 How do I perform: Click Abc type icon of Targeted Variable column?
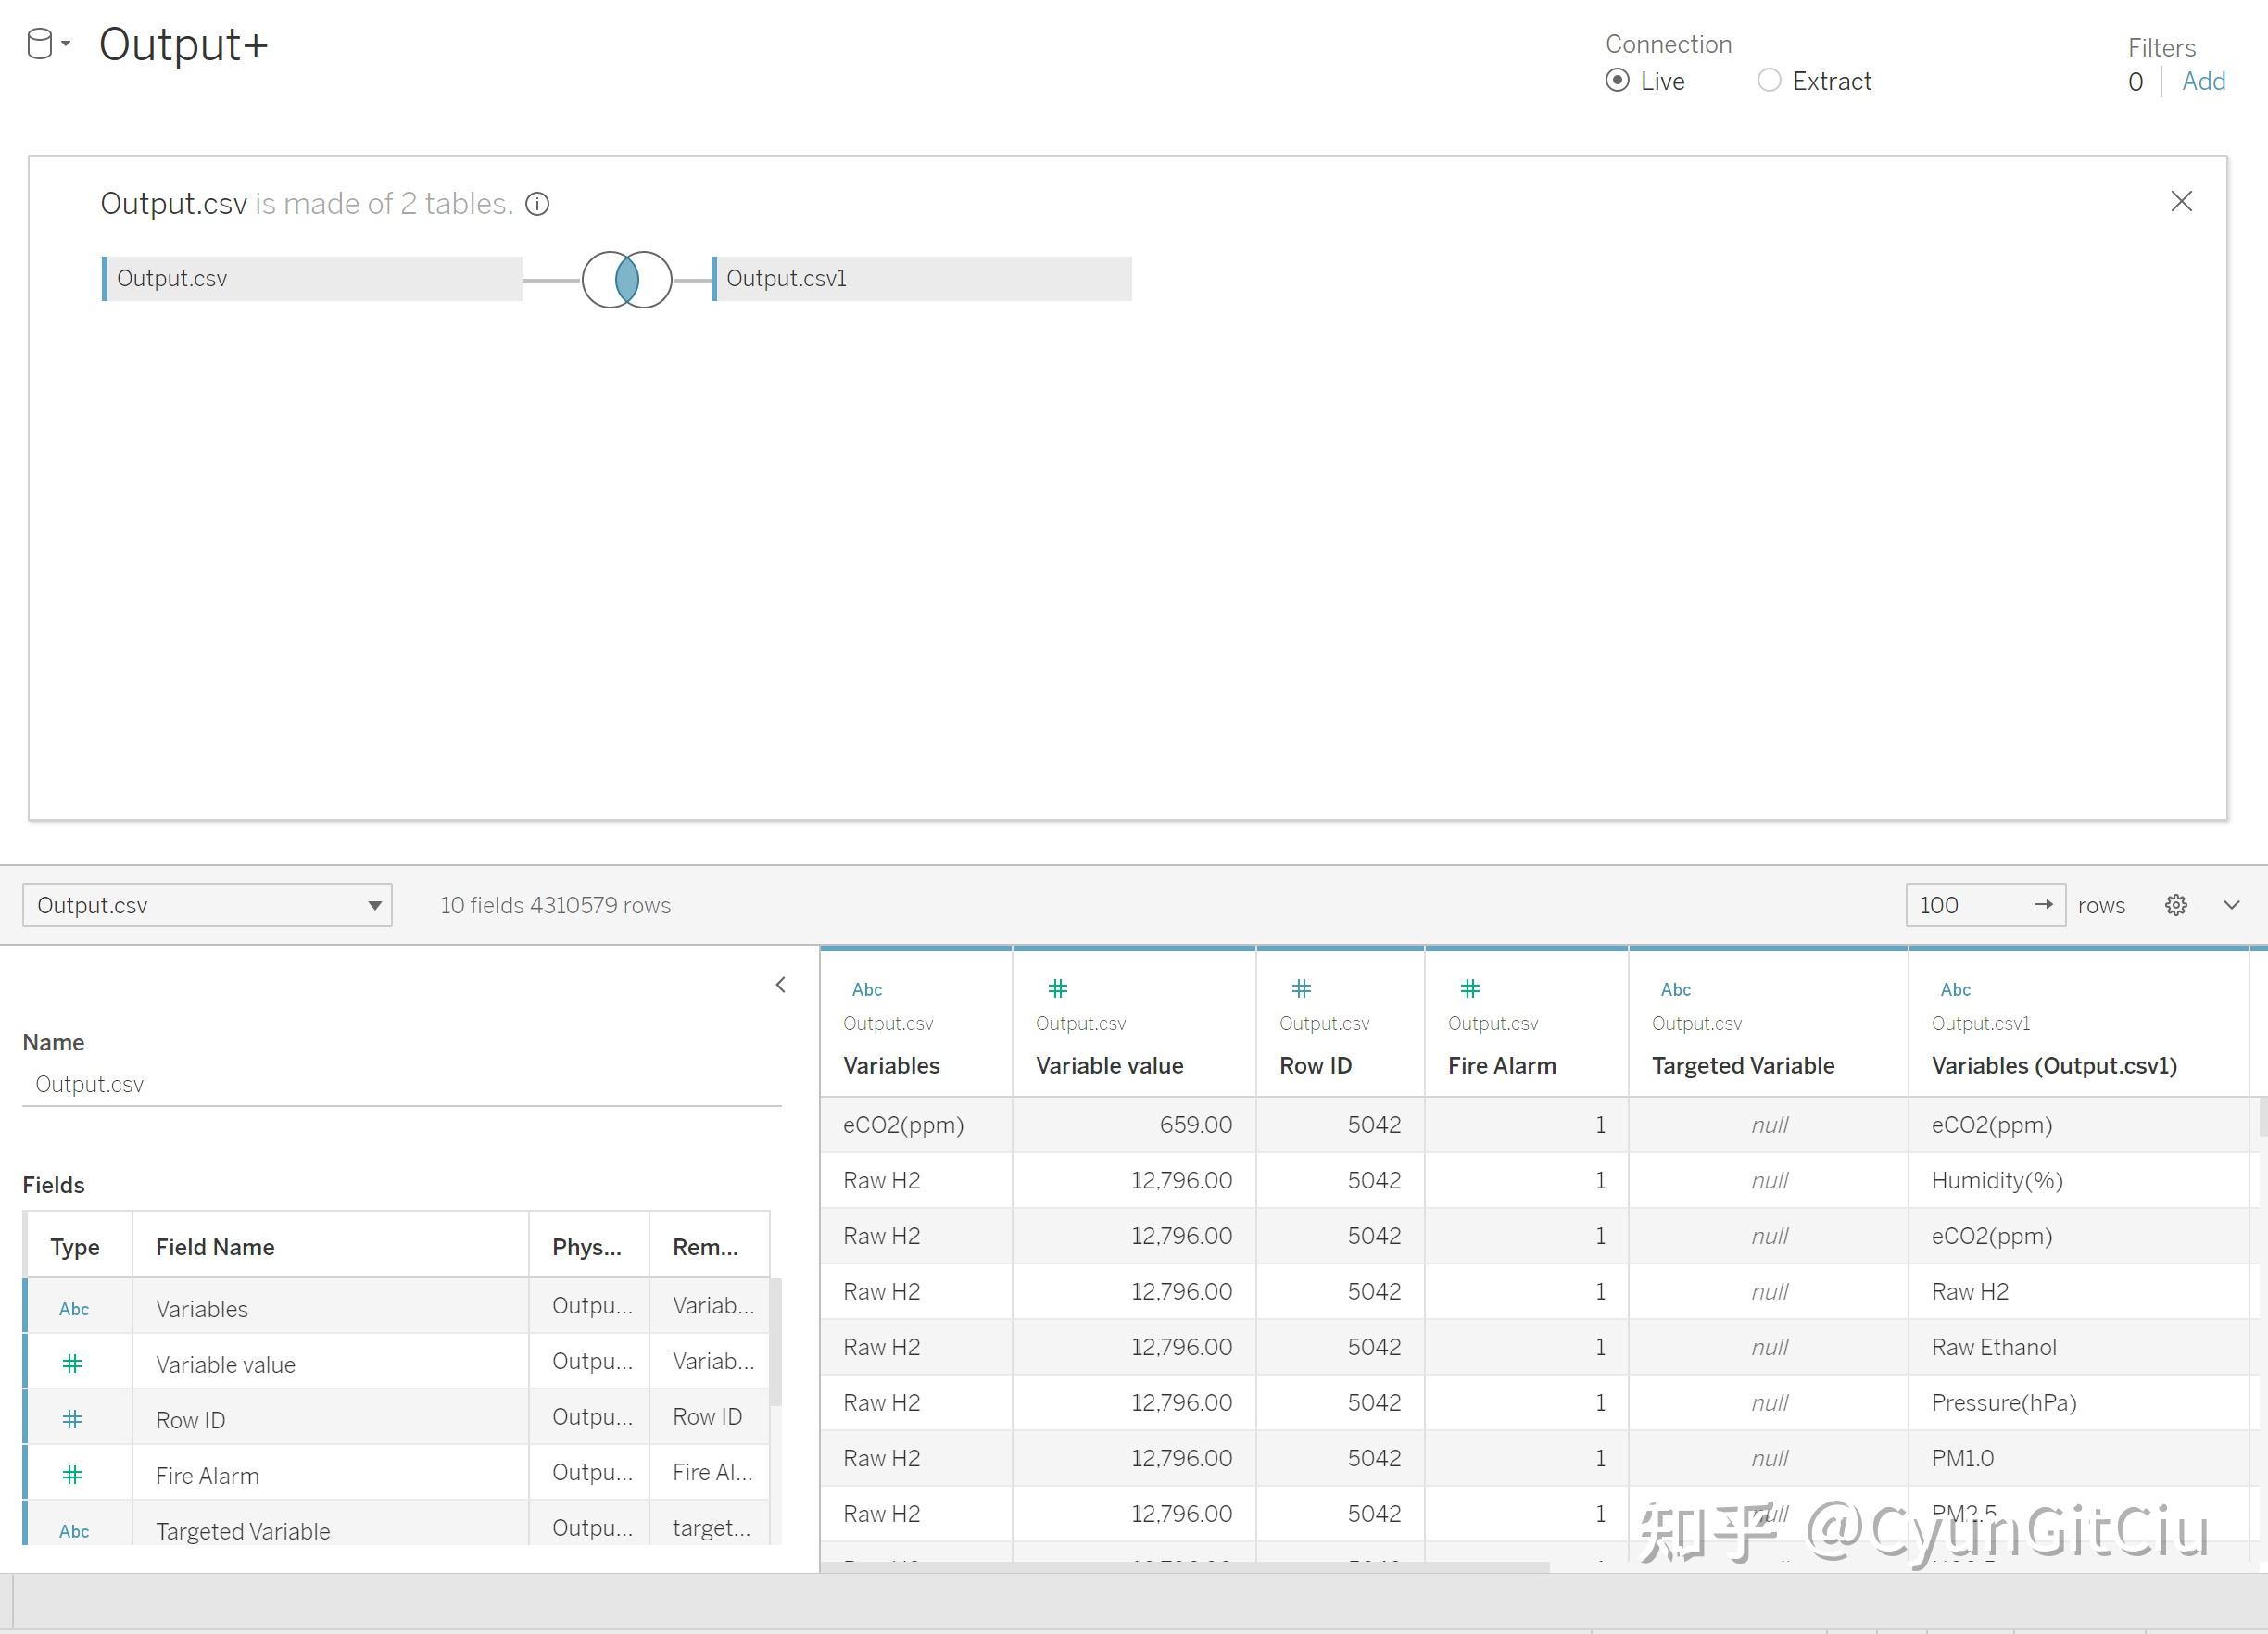(x=1675, y=989)
